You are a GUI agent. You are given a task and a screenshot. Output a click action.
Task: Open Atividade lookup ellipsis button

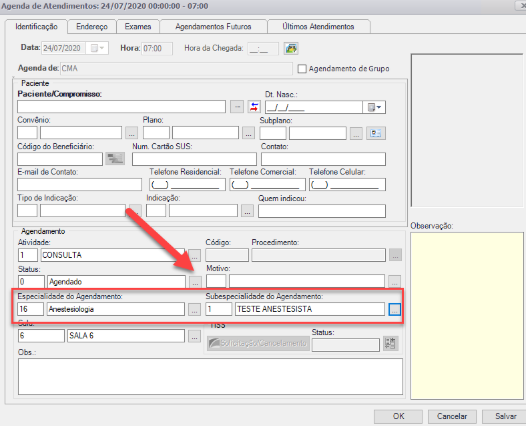pos(194,255)
